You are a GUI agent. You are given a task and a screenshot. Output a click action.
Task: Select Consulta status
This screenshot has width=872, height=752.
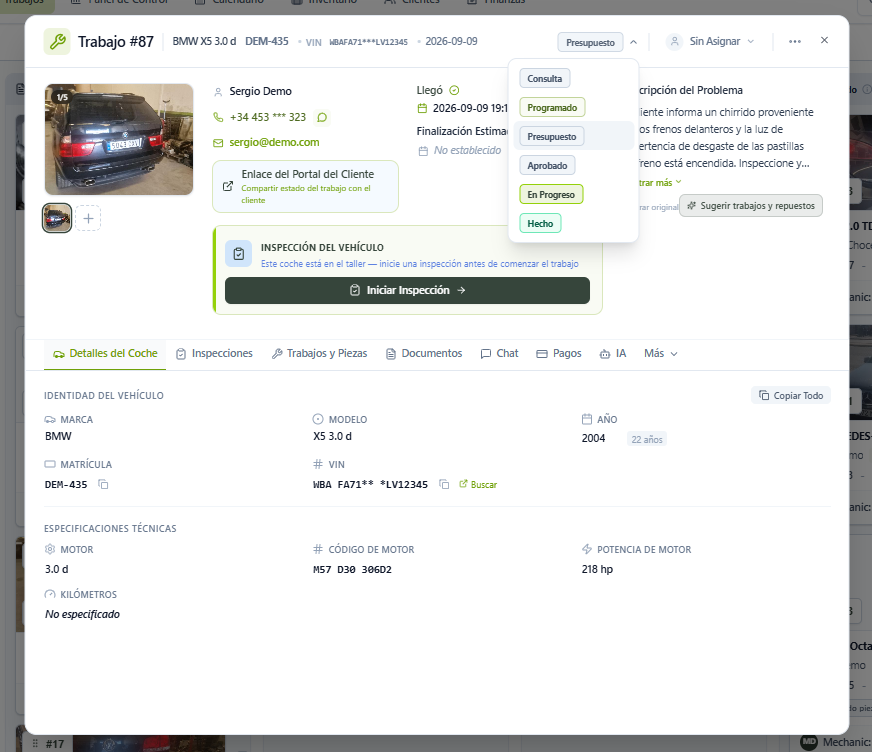(544, 78)
